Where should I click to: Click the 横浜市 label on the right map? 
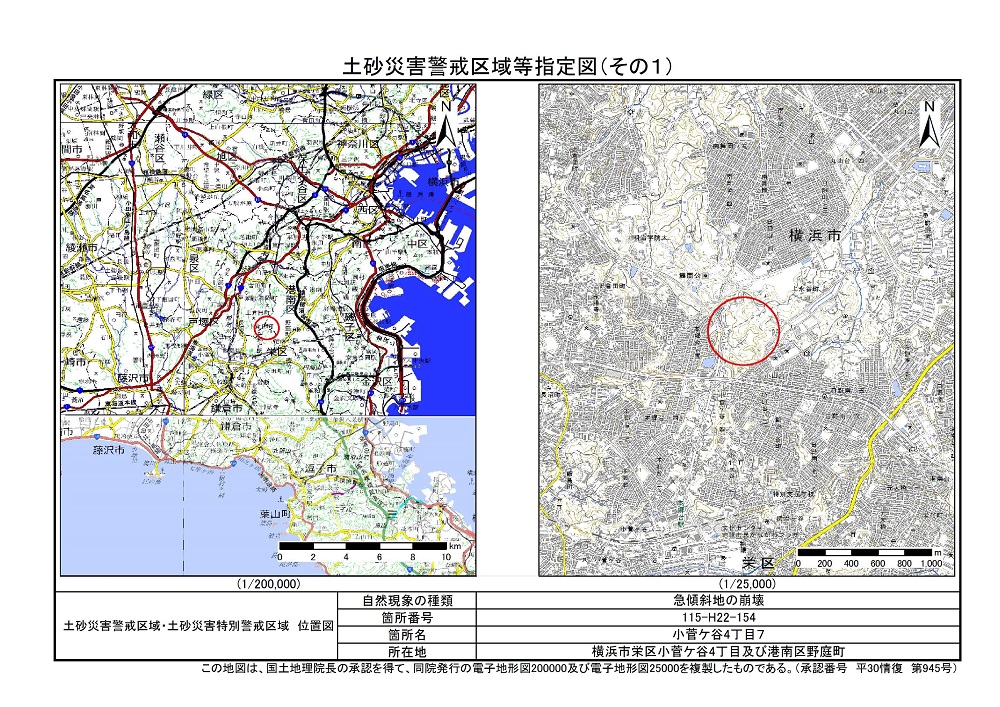point(813,235)
